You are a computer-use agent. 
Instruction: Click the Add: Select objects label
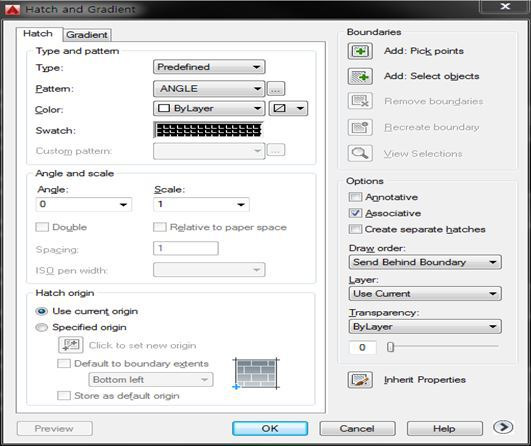(x=431, y=76)
